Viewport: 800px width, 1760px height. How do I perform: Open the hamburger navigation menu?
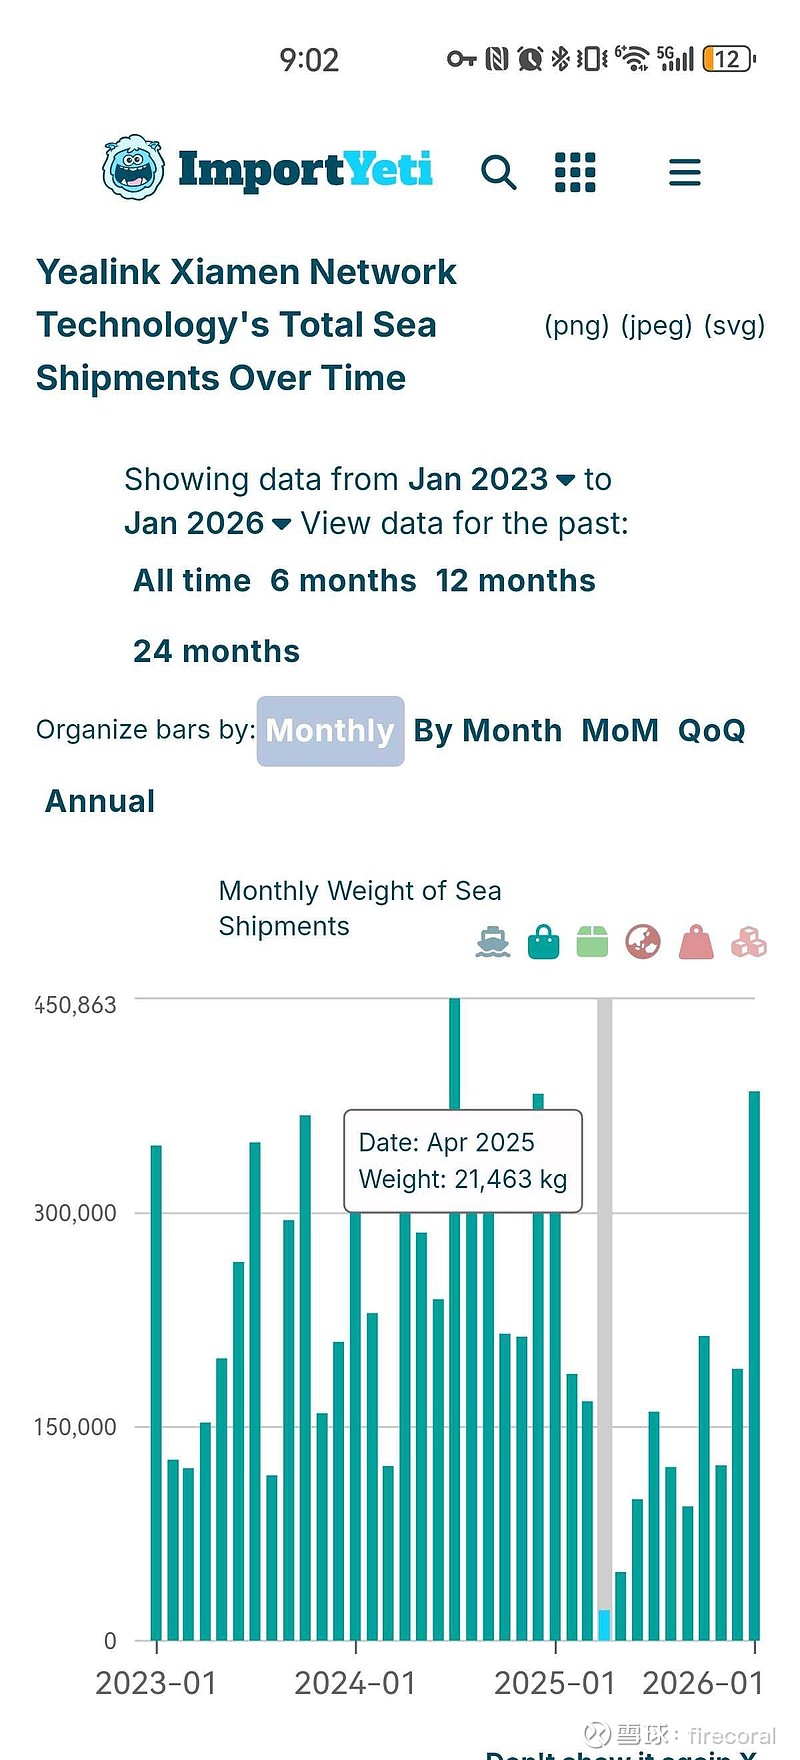click(x=684, y=172)
